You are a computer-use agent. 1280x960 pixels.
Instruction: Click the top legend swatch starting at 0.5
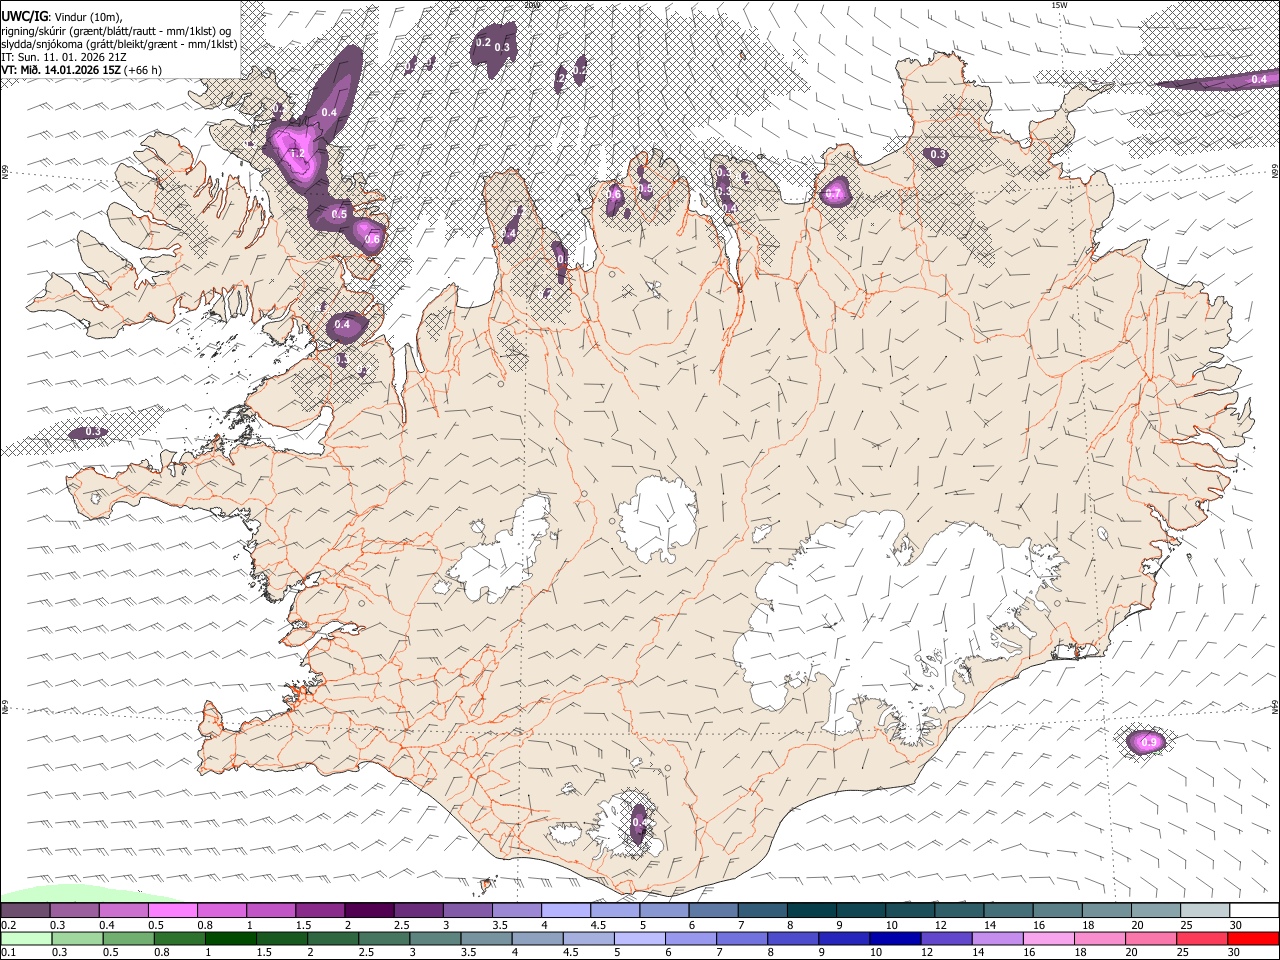click(173, 910)
